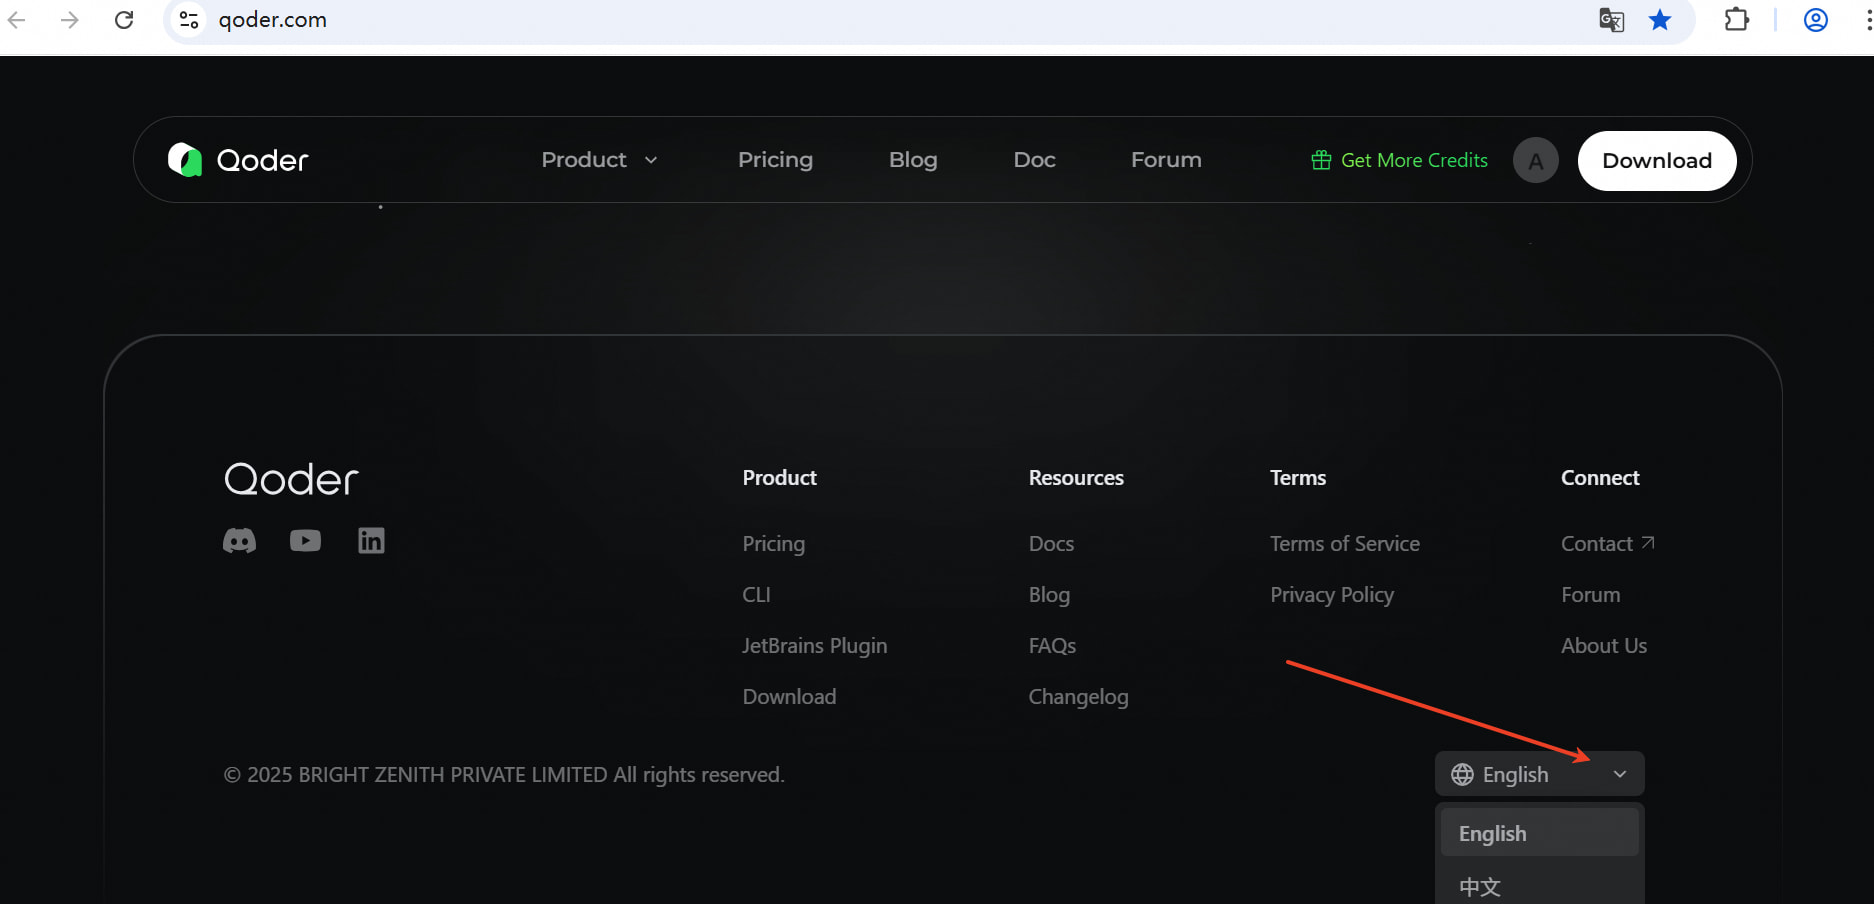1874x904 pixels.
Task: Open Pricing in top navigation
Action: click(775, 160)
